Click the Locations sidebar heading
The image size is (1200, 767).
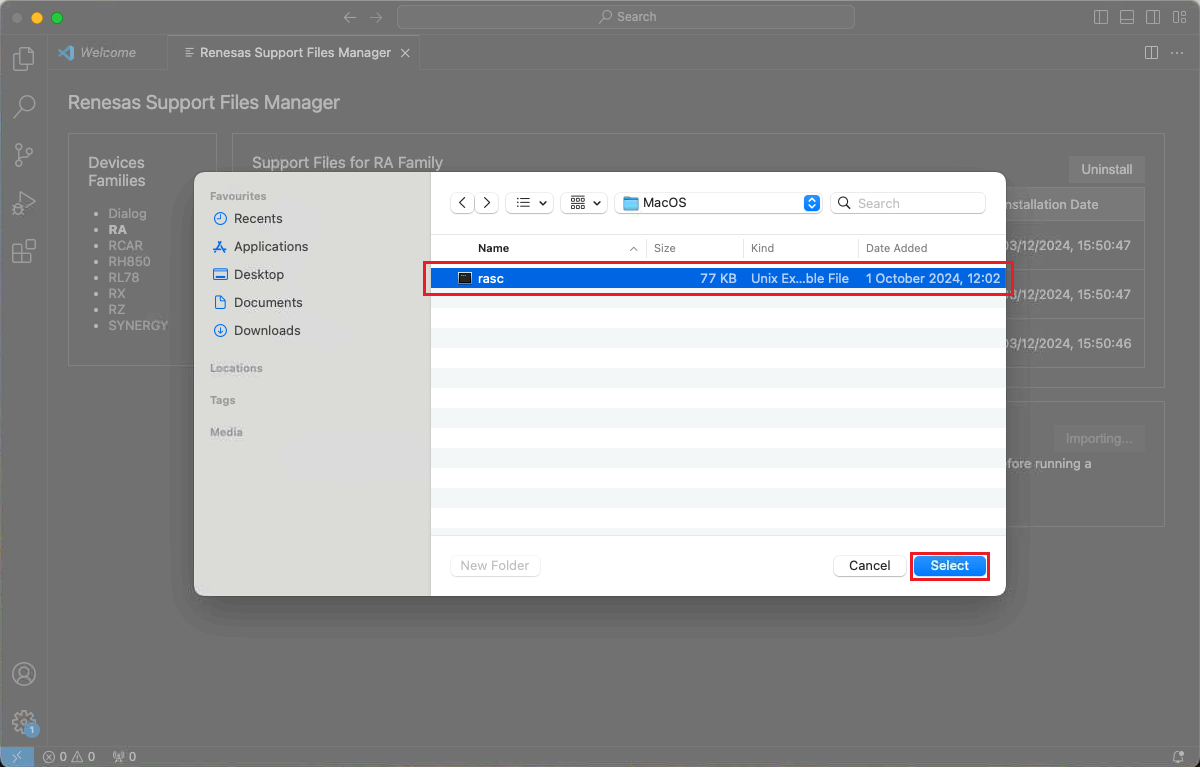coord(236,368)
